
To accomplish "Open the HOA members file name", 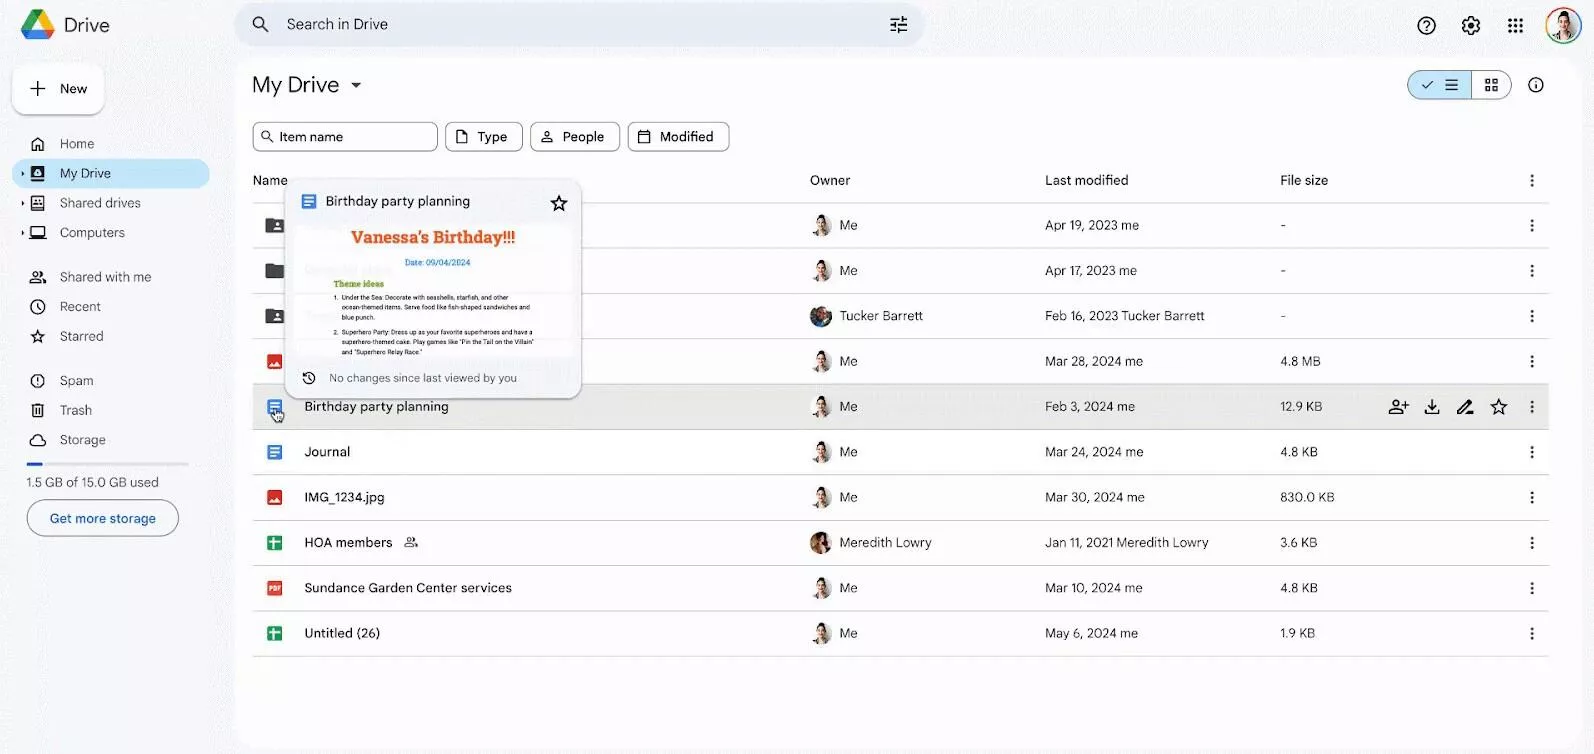I will (x=348, y=543).
